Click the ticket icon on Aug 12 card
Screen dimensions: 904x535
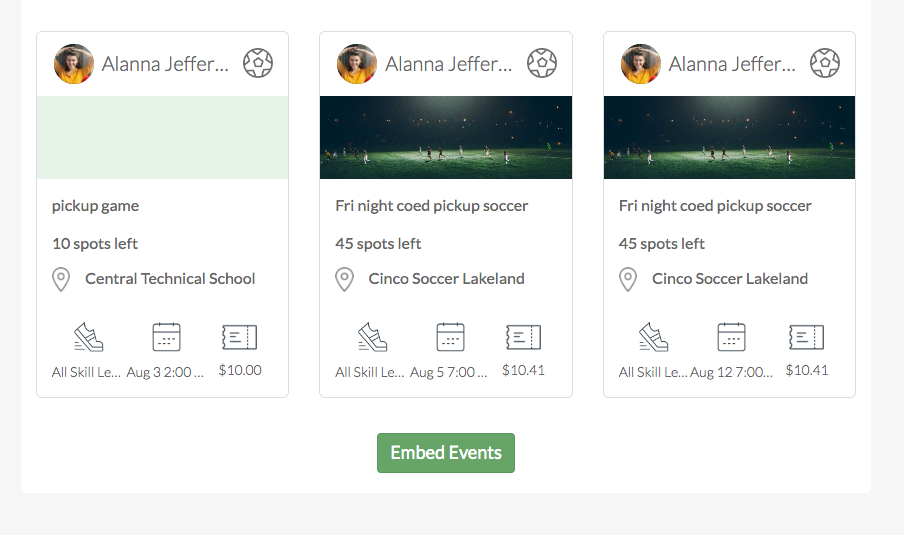coord(807,337)
